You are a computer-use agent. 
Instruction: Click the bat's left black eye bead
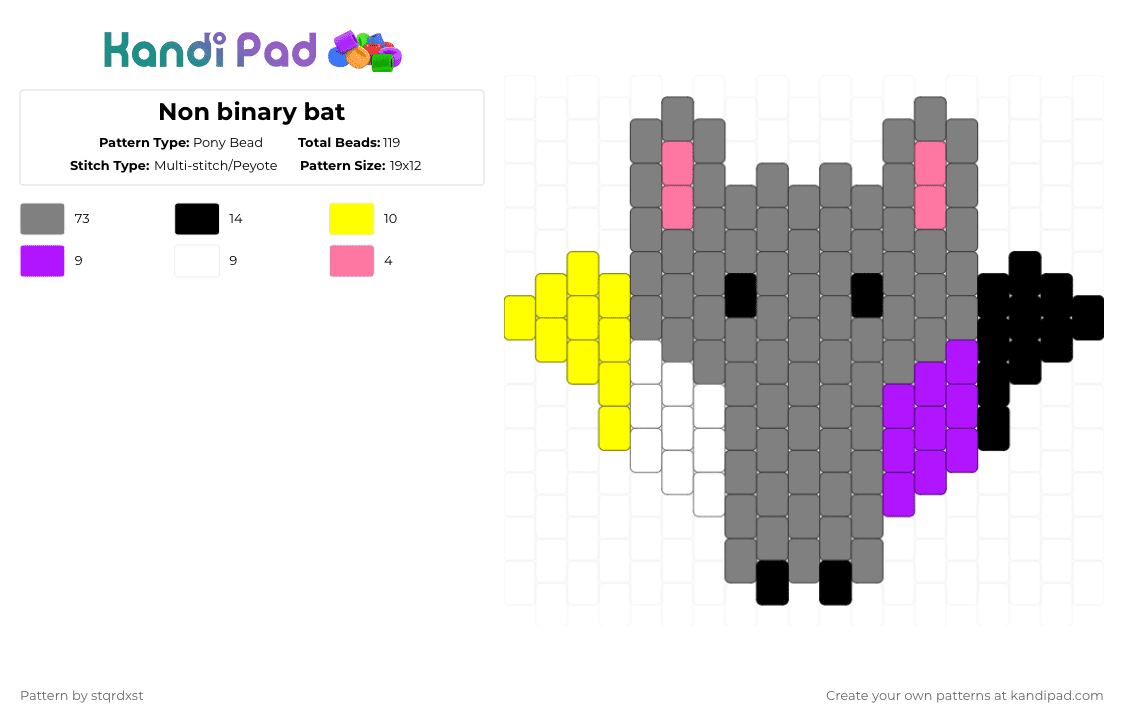pyautogui.click(x=740, y=295)
